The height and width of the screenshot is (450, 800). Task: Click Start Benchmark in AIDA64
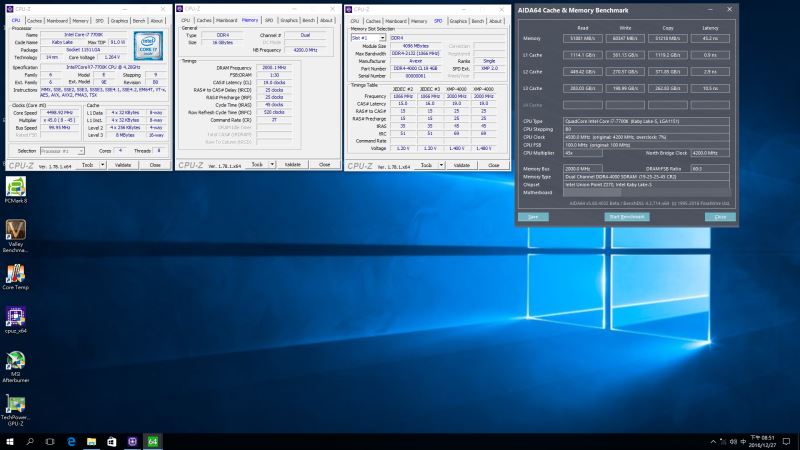627,217
